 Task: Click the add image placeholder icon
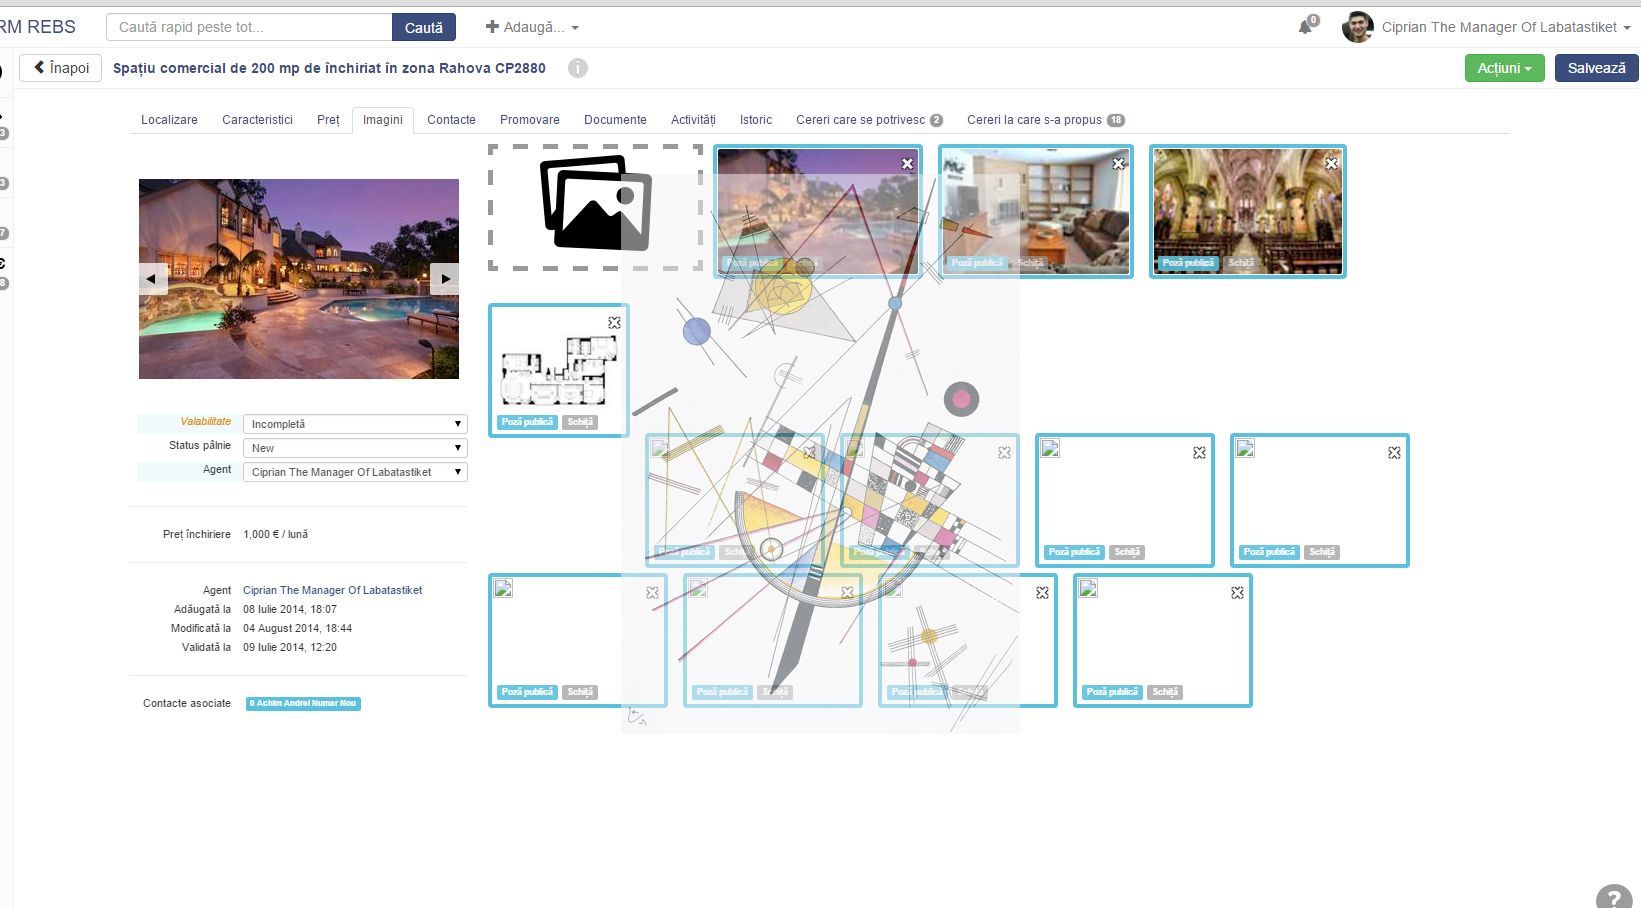click(595, 206)
